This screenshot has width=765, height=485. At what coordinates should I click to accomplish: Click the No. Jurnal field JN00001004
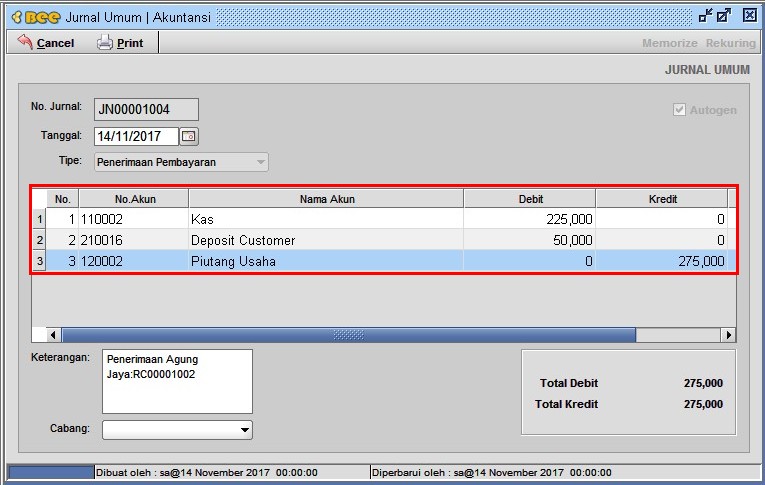[x=146, y=109]
